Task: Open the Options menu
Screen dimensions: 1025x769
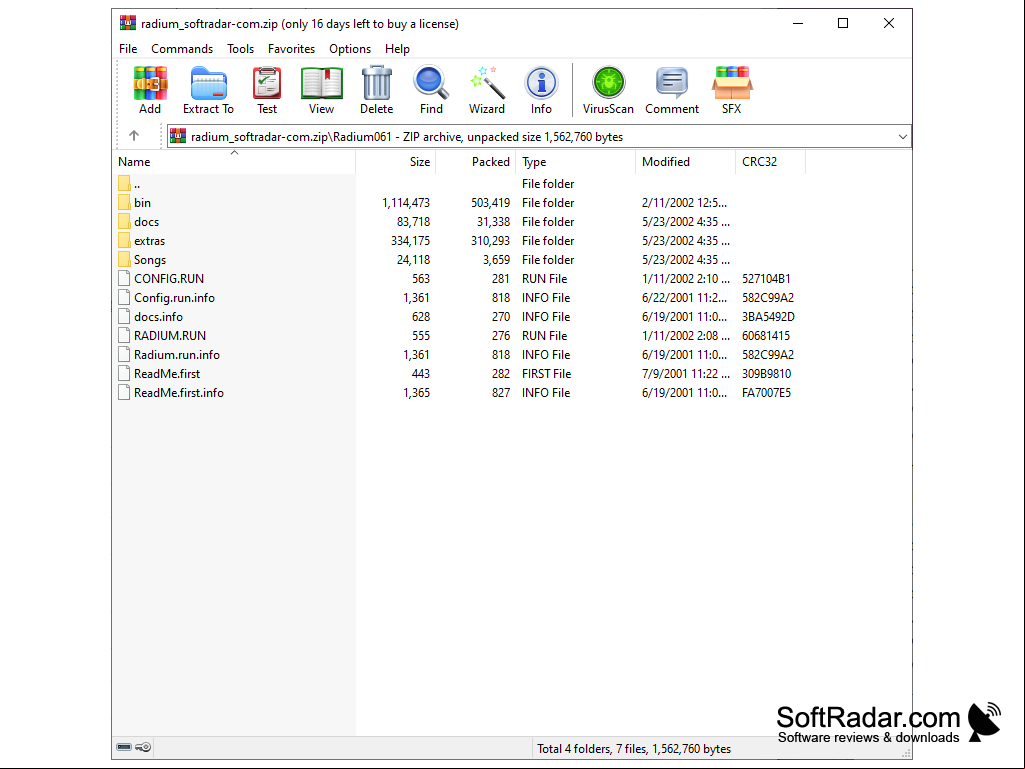Action: 350,49
